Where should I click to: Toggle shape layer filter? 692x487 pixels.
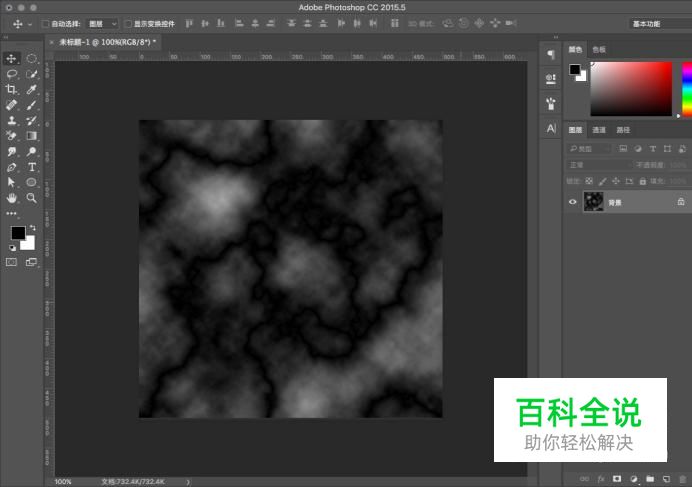(667, 149)
